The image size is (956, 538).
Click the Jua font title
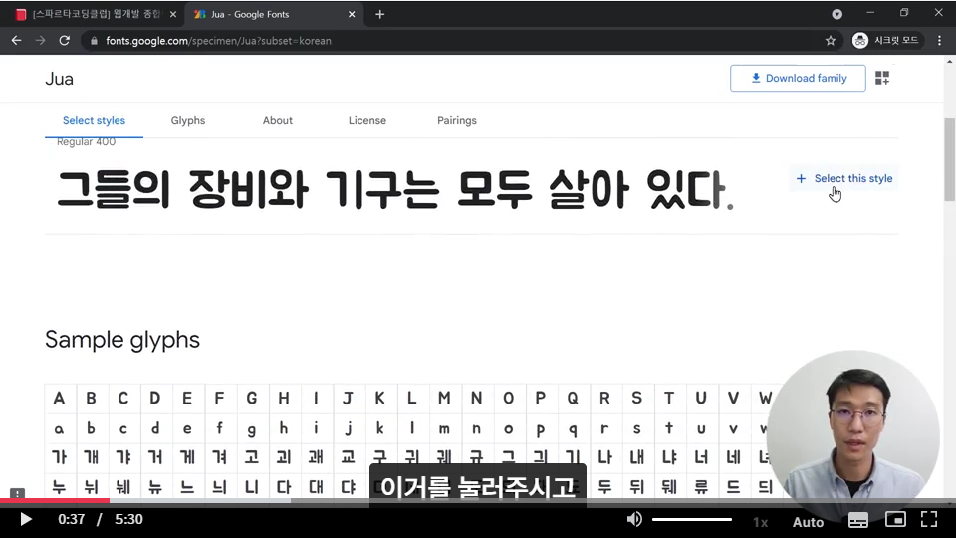[59, 79]
